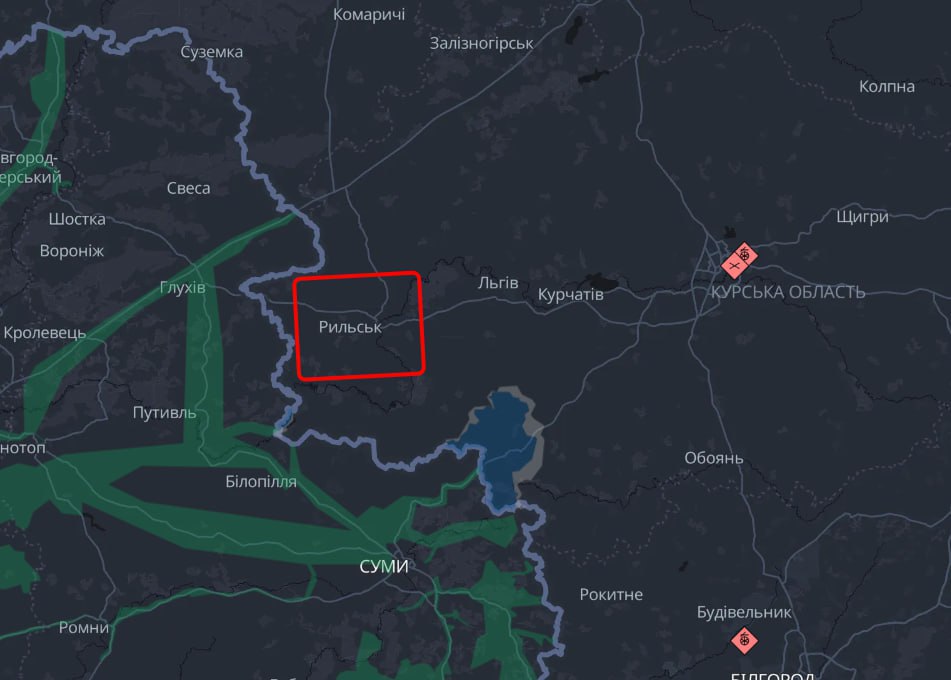The width and height of the screenshot is (951, 680).
Task: Select the Залізногірськ town label
Action: 482,44
